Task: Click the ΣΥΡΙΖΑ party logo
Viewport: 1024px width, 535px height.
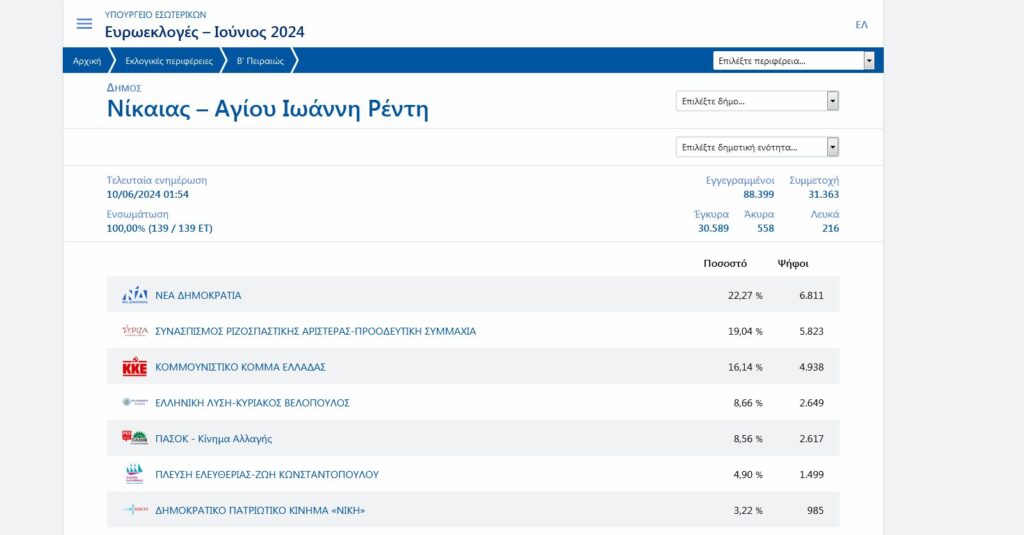Action: 135,331
